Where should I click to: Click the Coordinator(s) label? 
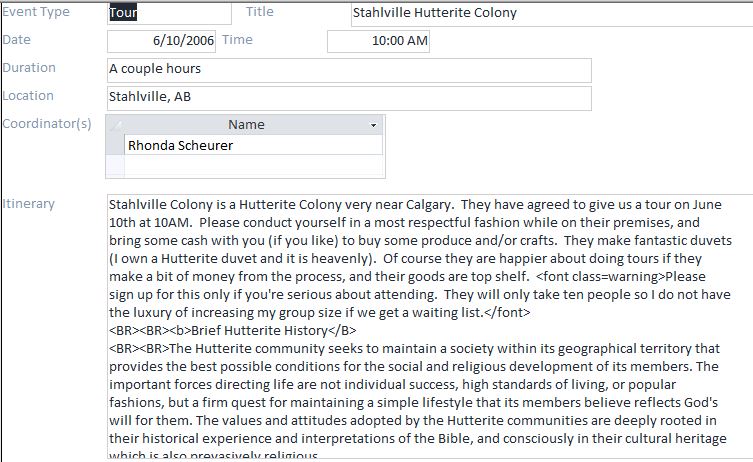pyautogui.click(x=46, y=124)
